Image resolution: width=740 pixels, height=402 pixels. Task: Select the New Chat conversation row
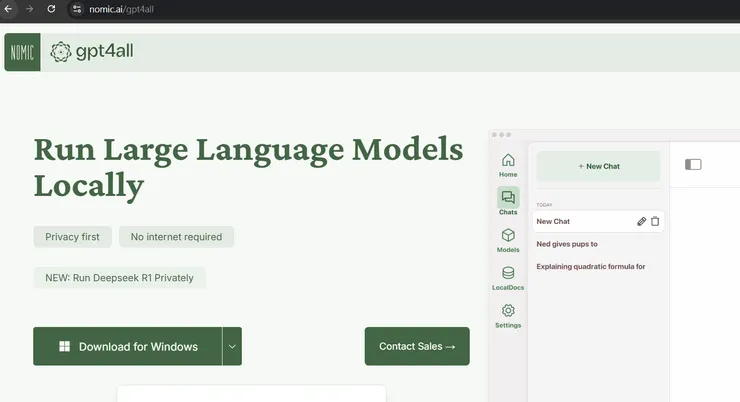598,221
